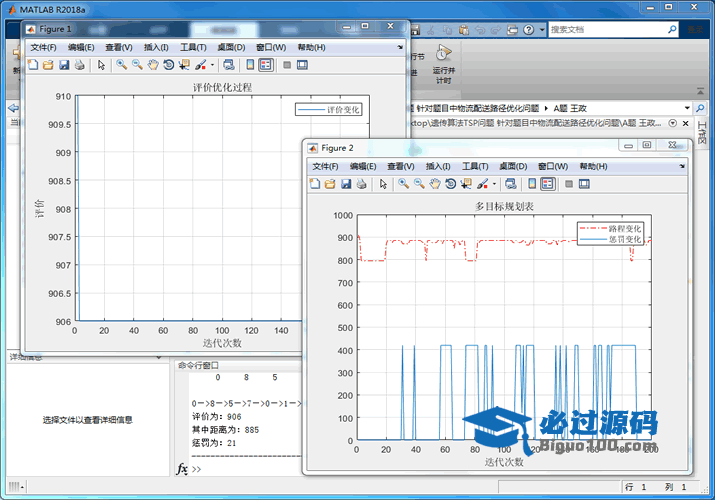Open current folder path dropdown arrow
Viewport: 715px width, 500px height.
687,108
